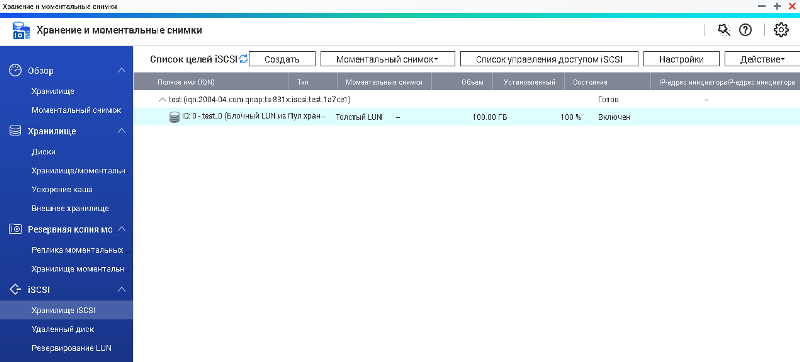Click the 100 % allocated cell
The image size is (800, 362).
tap(570, 117)
